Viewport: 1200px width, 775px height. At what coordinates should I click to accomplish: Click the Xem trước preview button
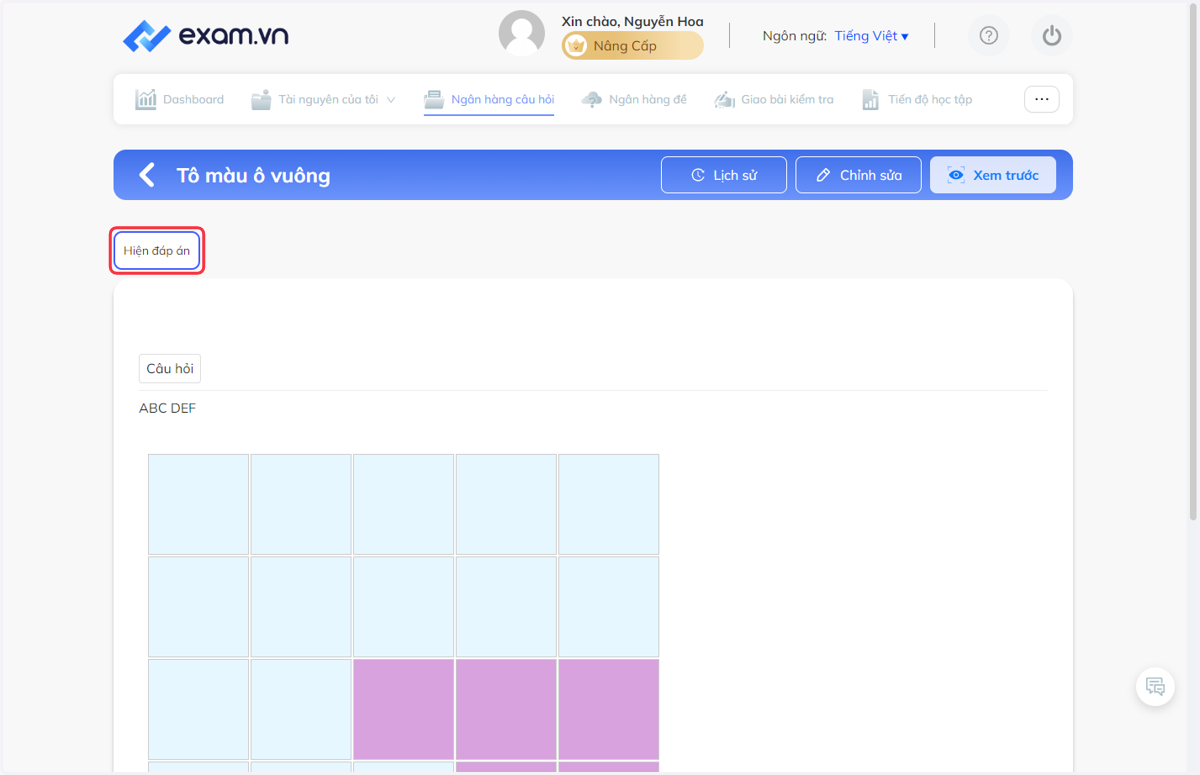pos(993,175)
